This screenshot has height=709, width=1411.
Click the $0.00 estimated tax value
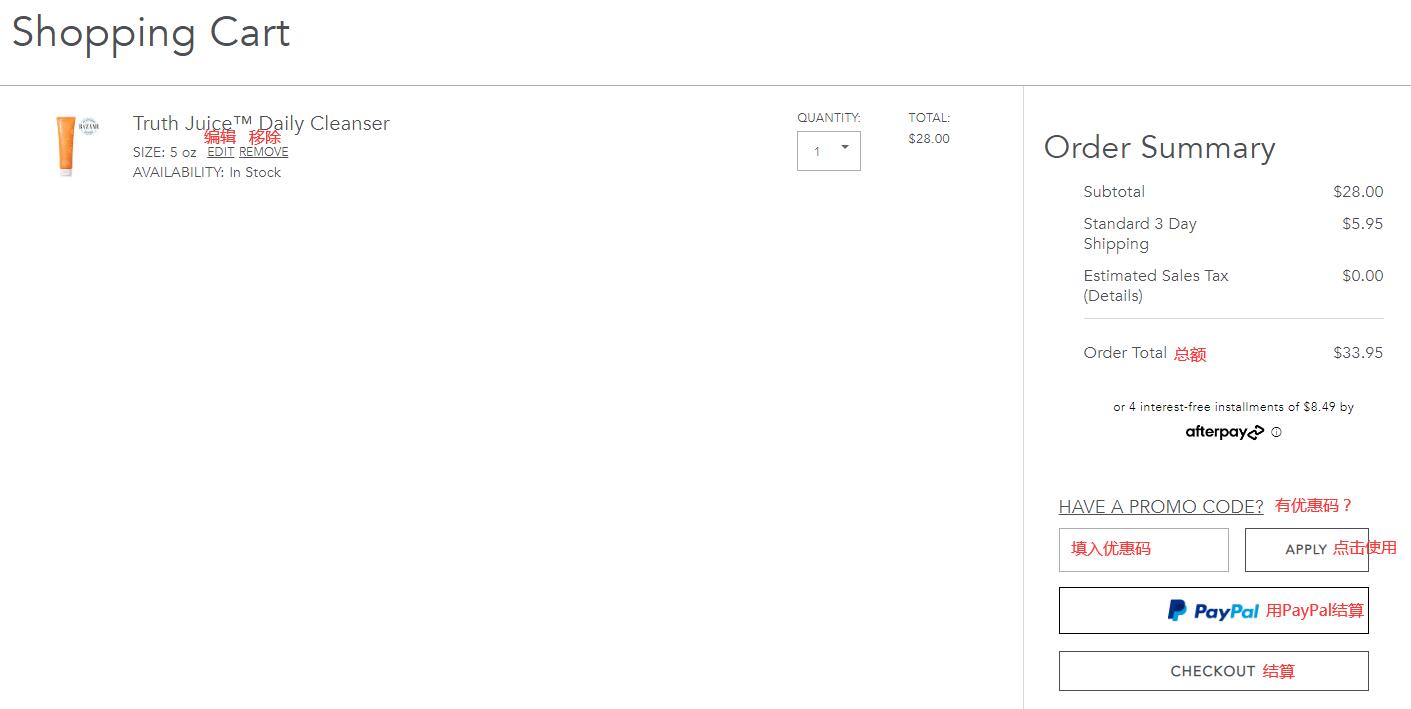pos(1362,275)
